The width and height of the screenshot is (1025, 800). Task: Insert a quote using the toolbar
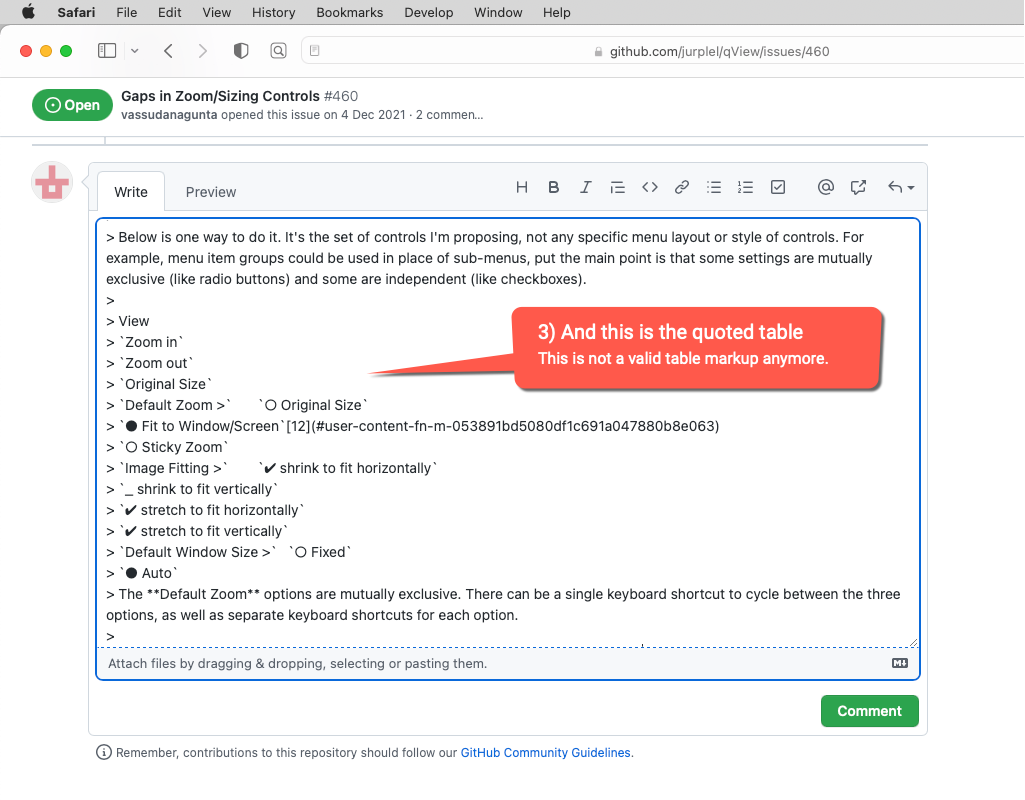coord(617,187)
